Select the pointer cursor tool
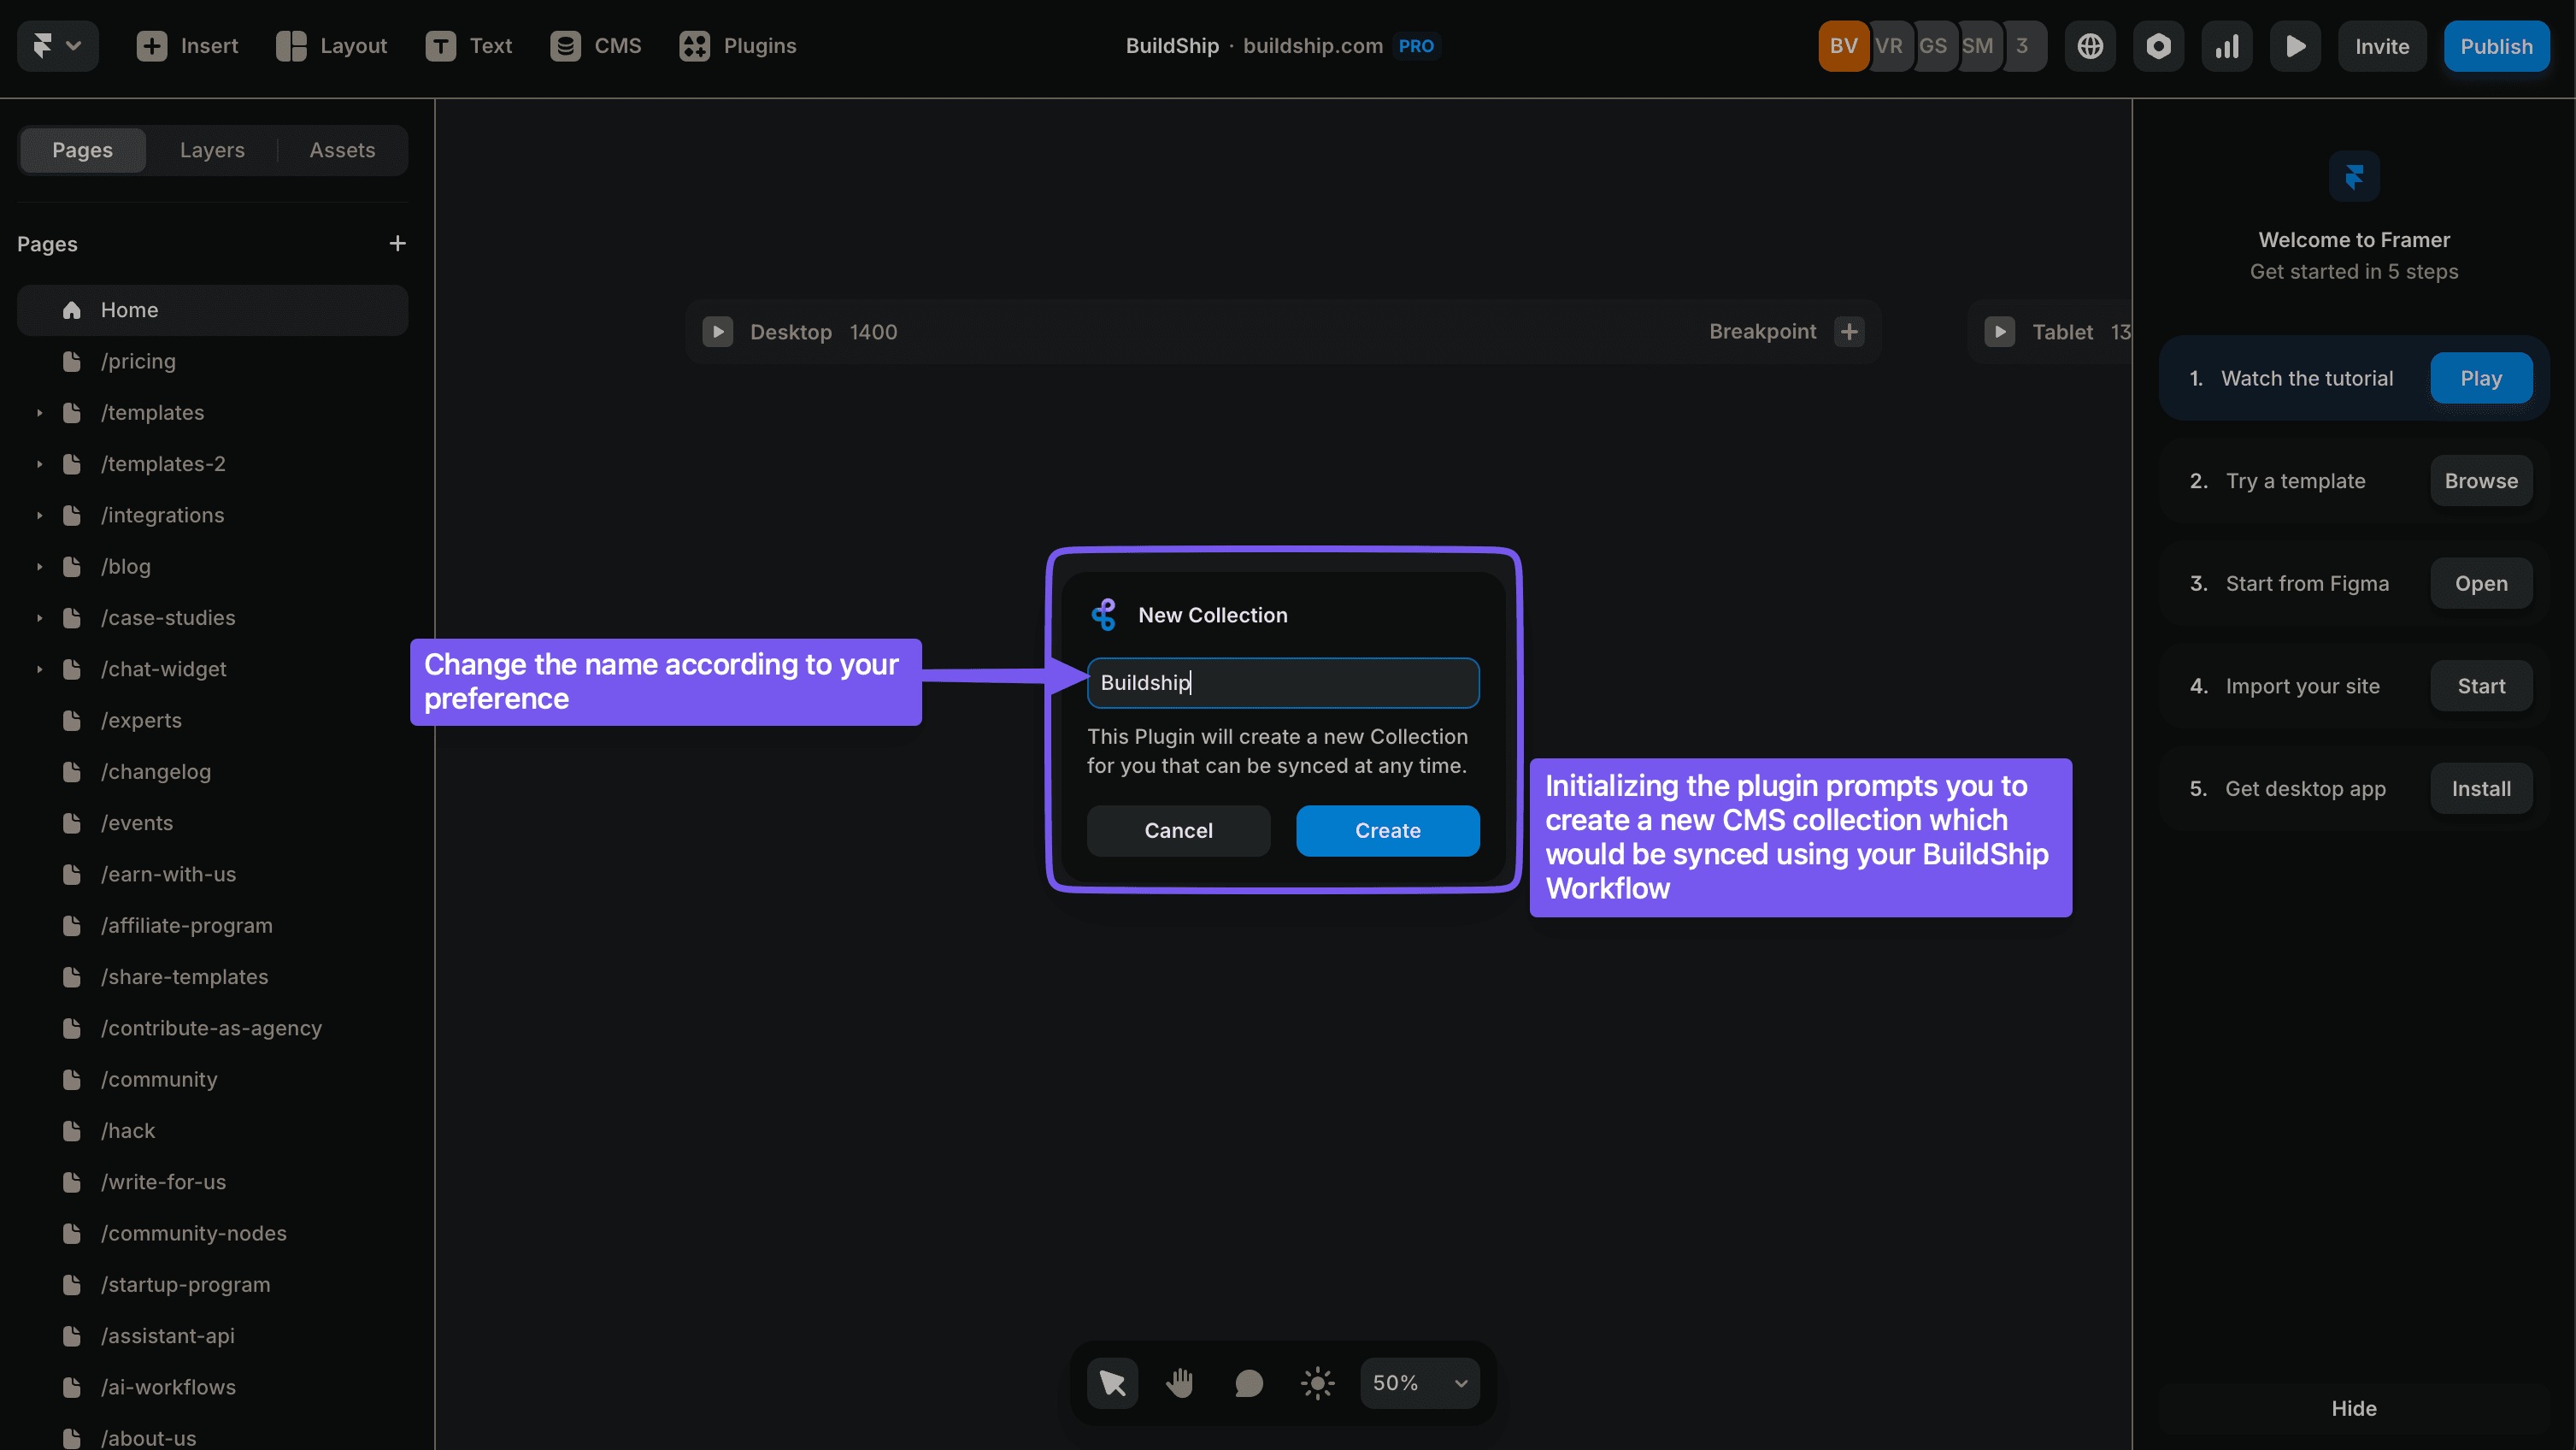 (x=1112, y=1383)
